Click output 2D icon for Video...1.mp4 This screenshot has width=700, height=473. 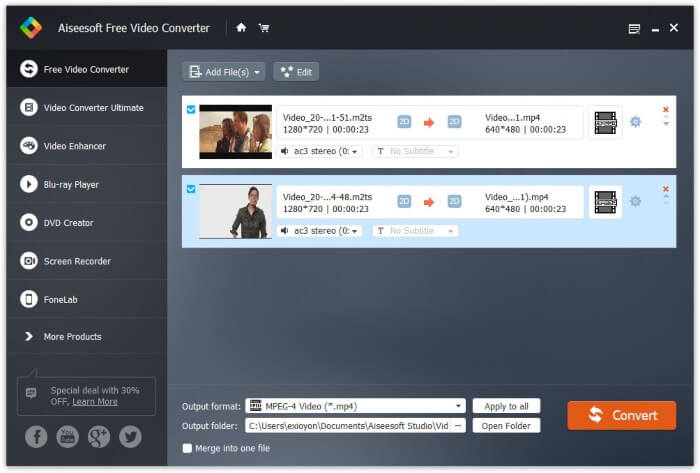(x=454, y=122)
